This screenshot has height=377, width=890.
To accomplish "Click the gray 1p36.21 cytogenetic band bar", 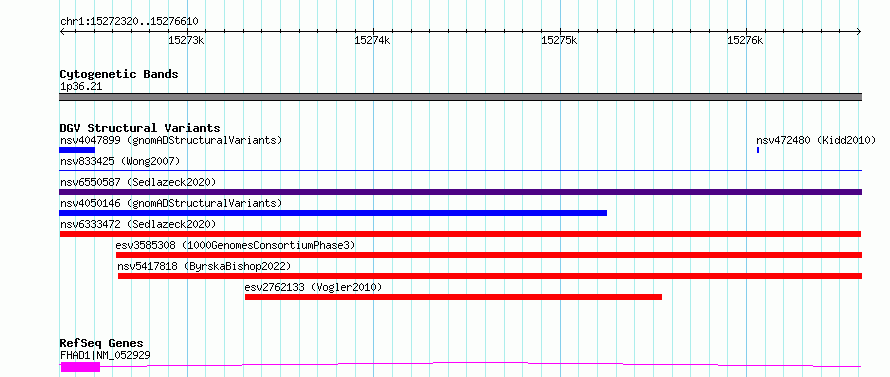I will pos(460,97).
